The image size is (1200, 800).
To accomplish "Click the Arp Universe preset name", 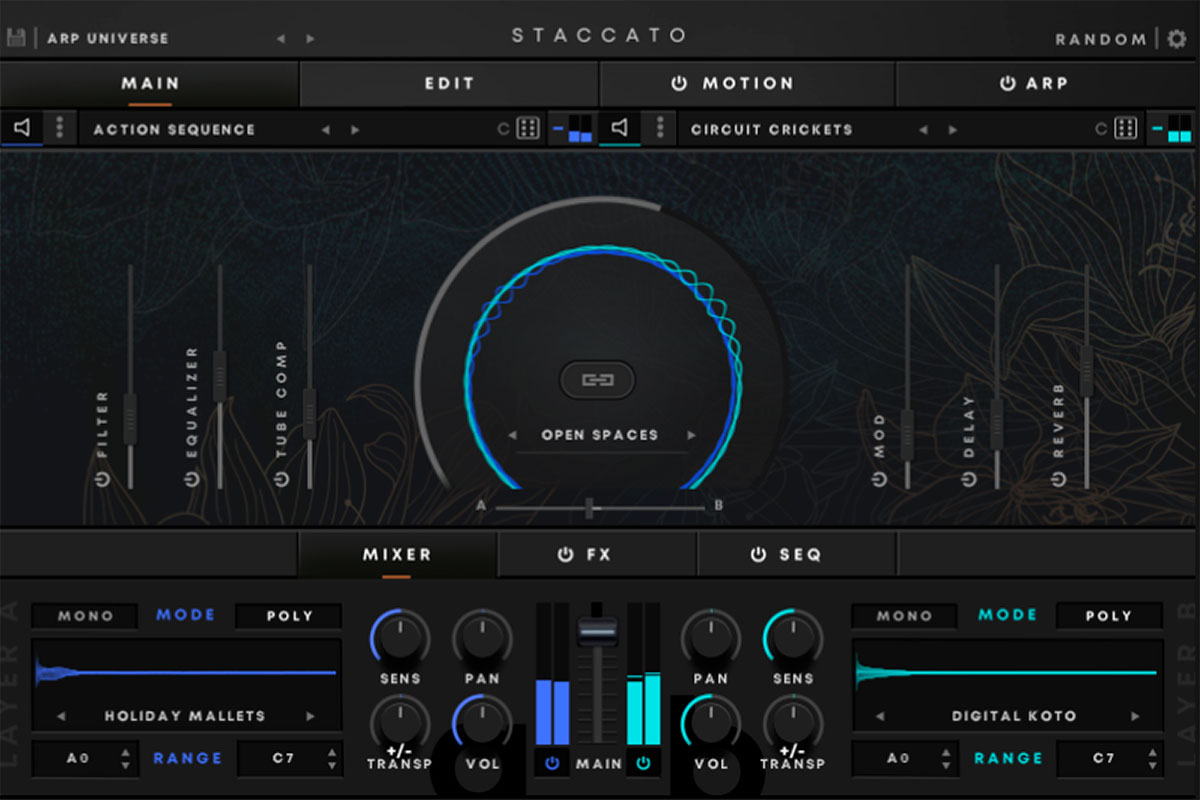I will [108, 39].
